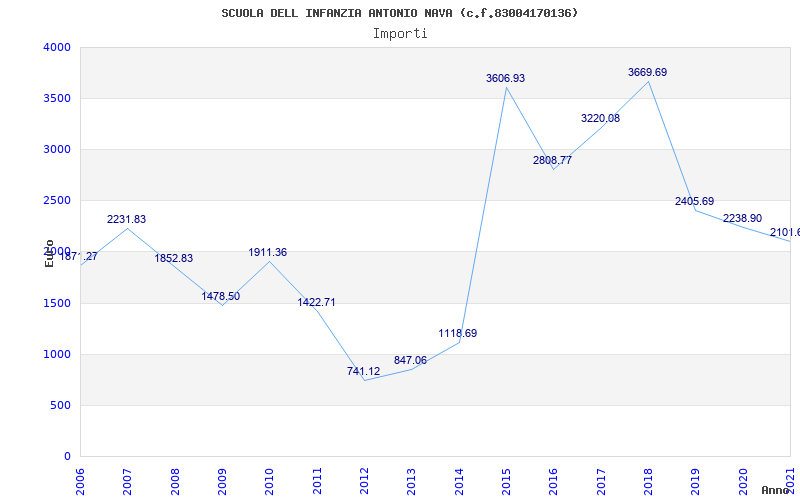The height and width of the screenshot is (500, 800).
Task: Click the 3606.93 data label
Action: tap(506, 79)
